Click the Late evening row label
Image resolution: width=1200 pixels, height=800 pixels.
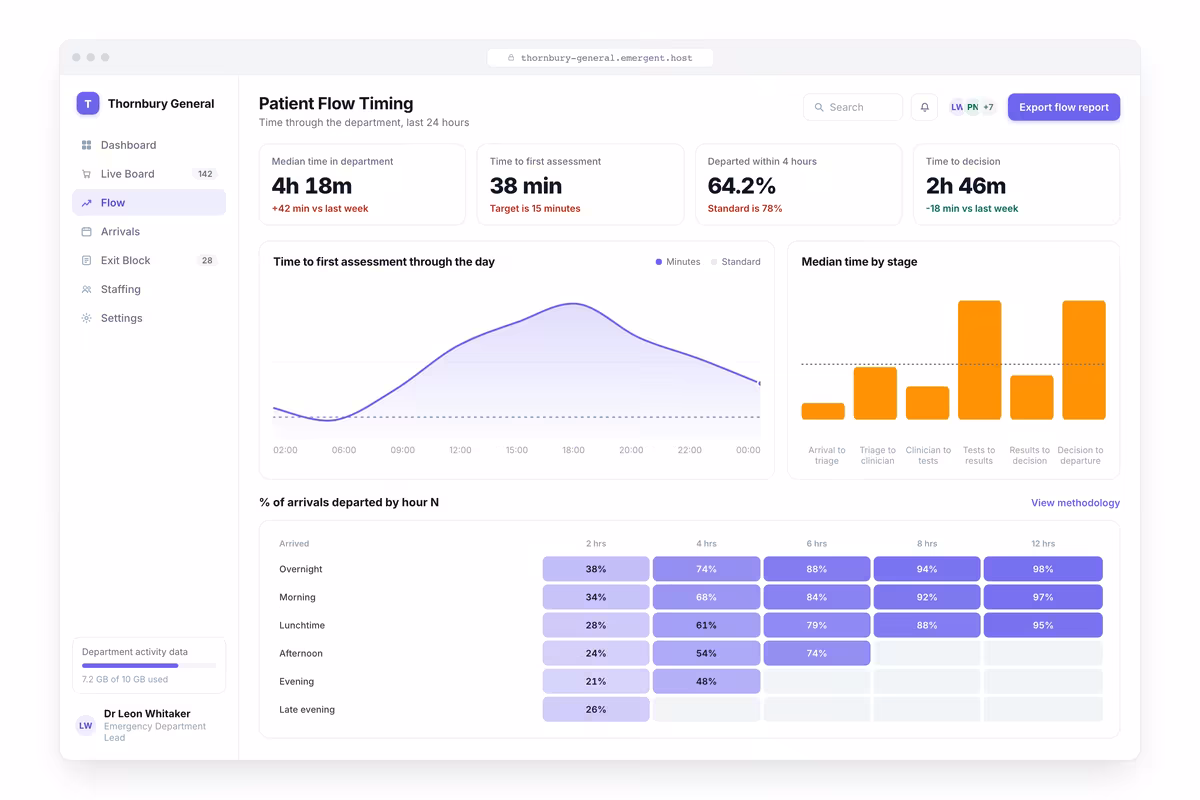click(x=305, y=709)
